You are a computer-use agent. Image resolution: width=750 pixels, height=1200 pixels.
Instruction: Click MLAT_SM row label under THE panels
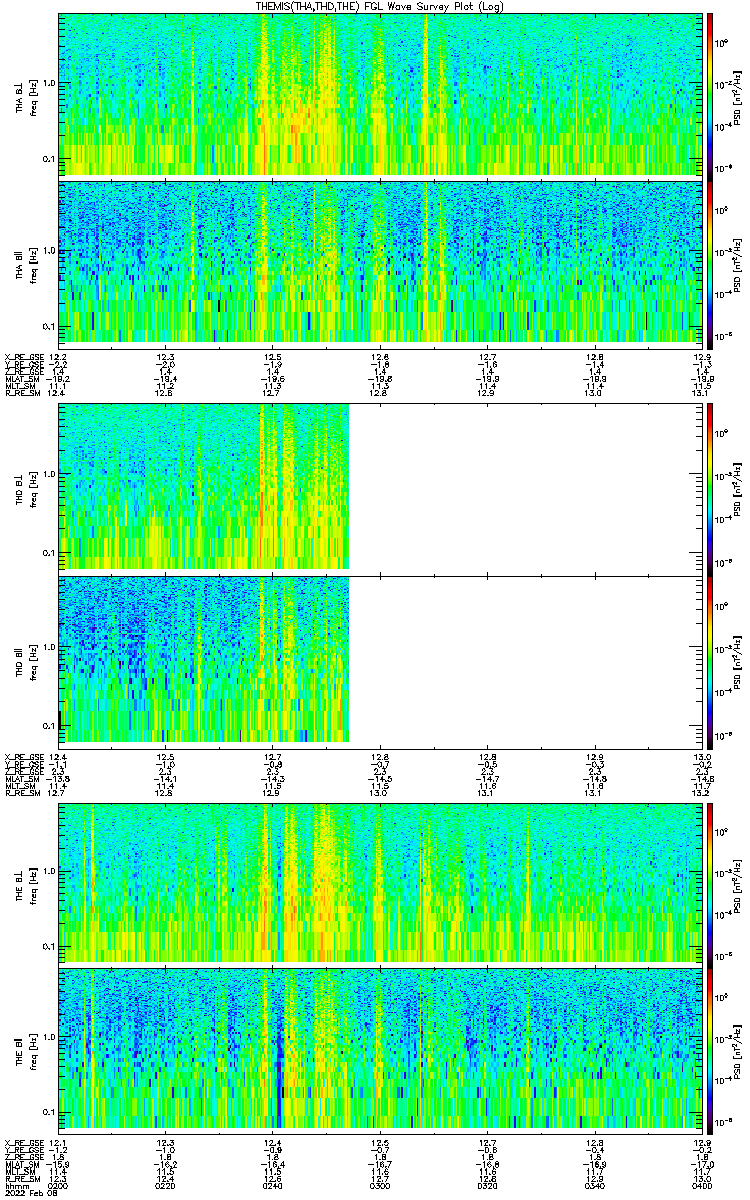pos(21,1165)
